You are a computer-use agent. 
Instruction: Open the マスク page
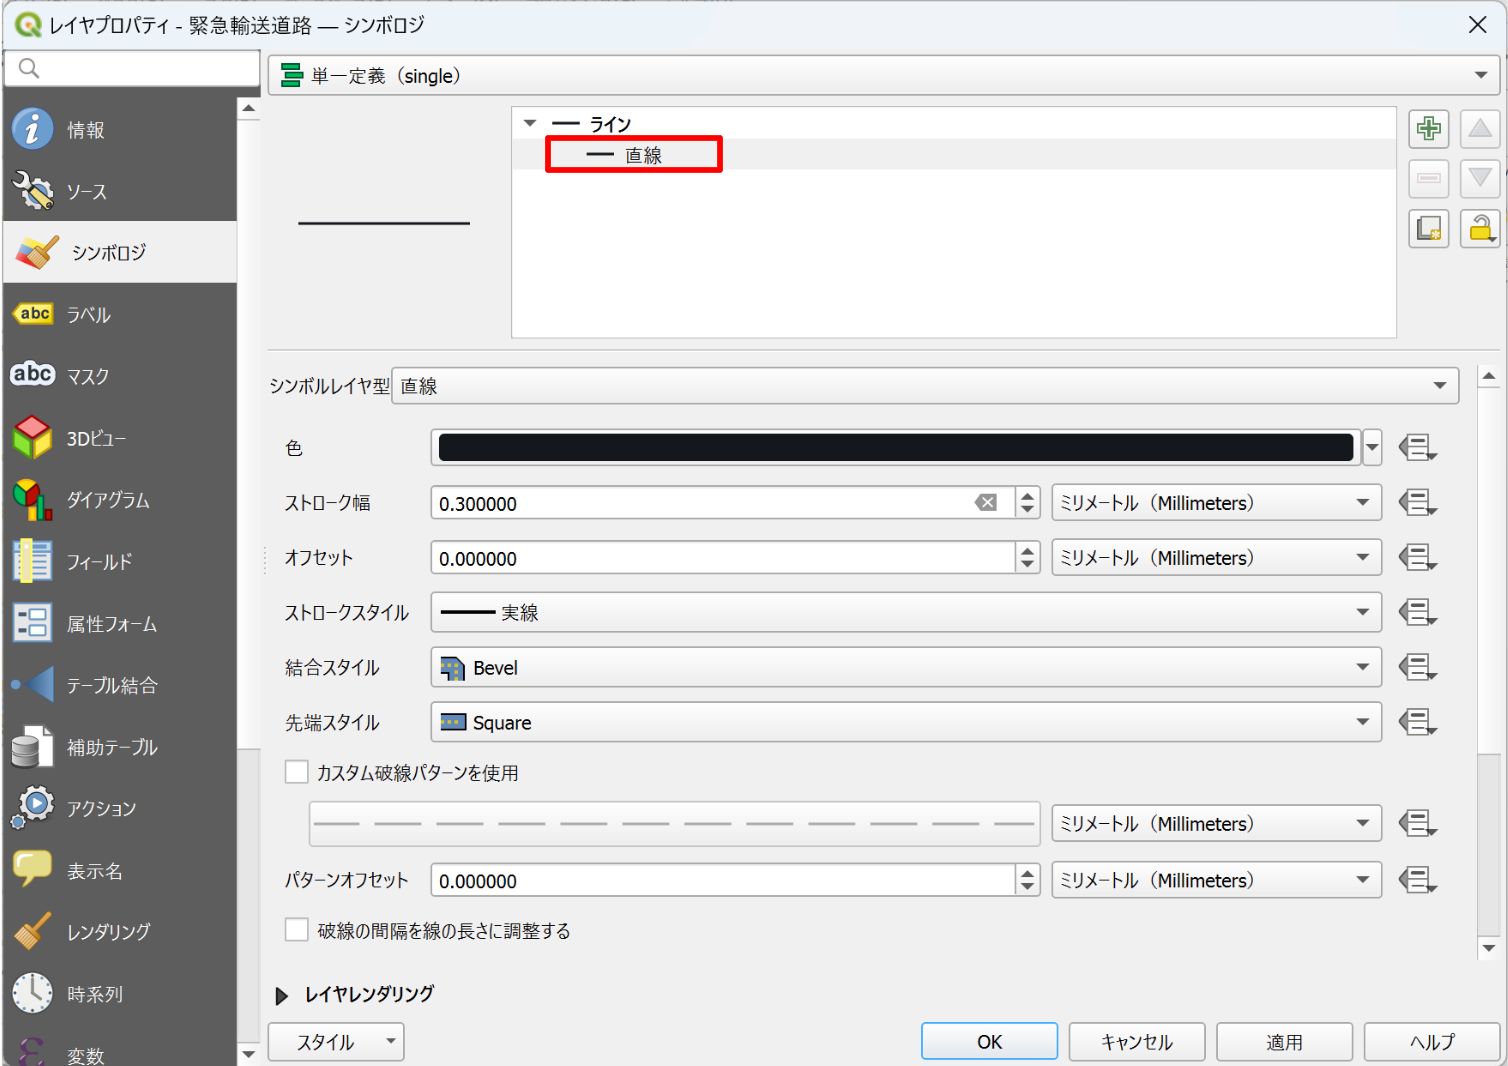click(x=120, y=376)
